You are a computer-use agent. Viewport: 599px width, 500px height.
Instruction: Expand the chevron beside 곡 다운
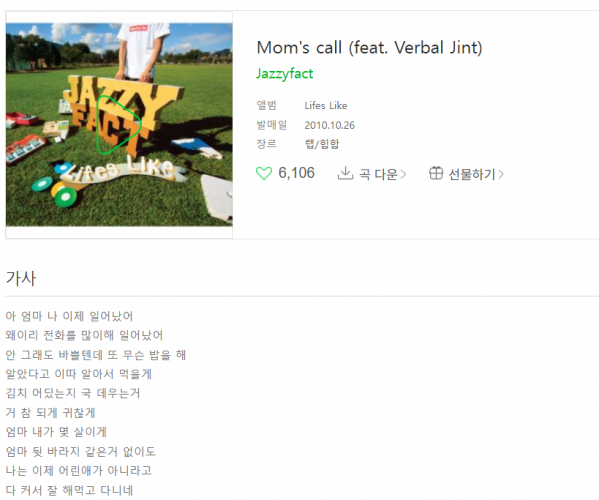(403, 175)
